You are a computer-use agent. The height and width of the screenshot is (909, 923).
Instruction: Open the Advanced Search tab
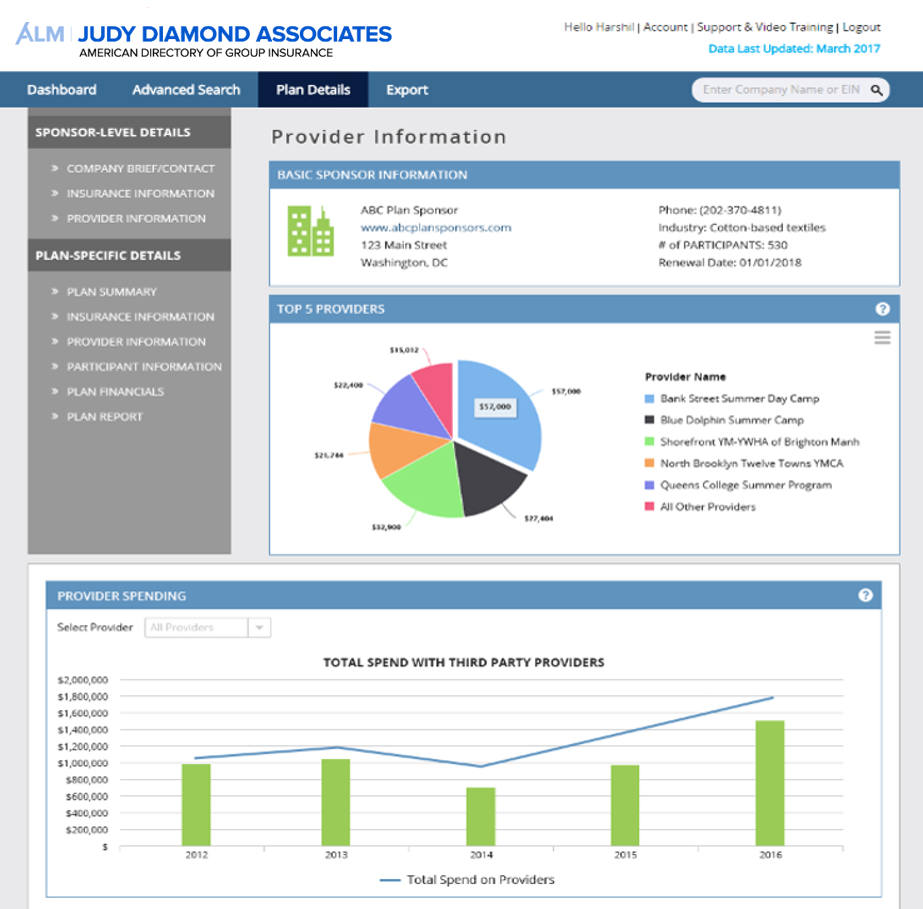pos(186,89)
